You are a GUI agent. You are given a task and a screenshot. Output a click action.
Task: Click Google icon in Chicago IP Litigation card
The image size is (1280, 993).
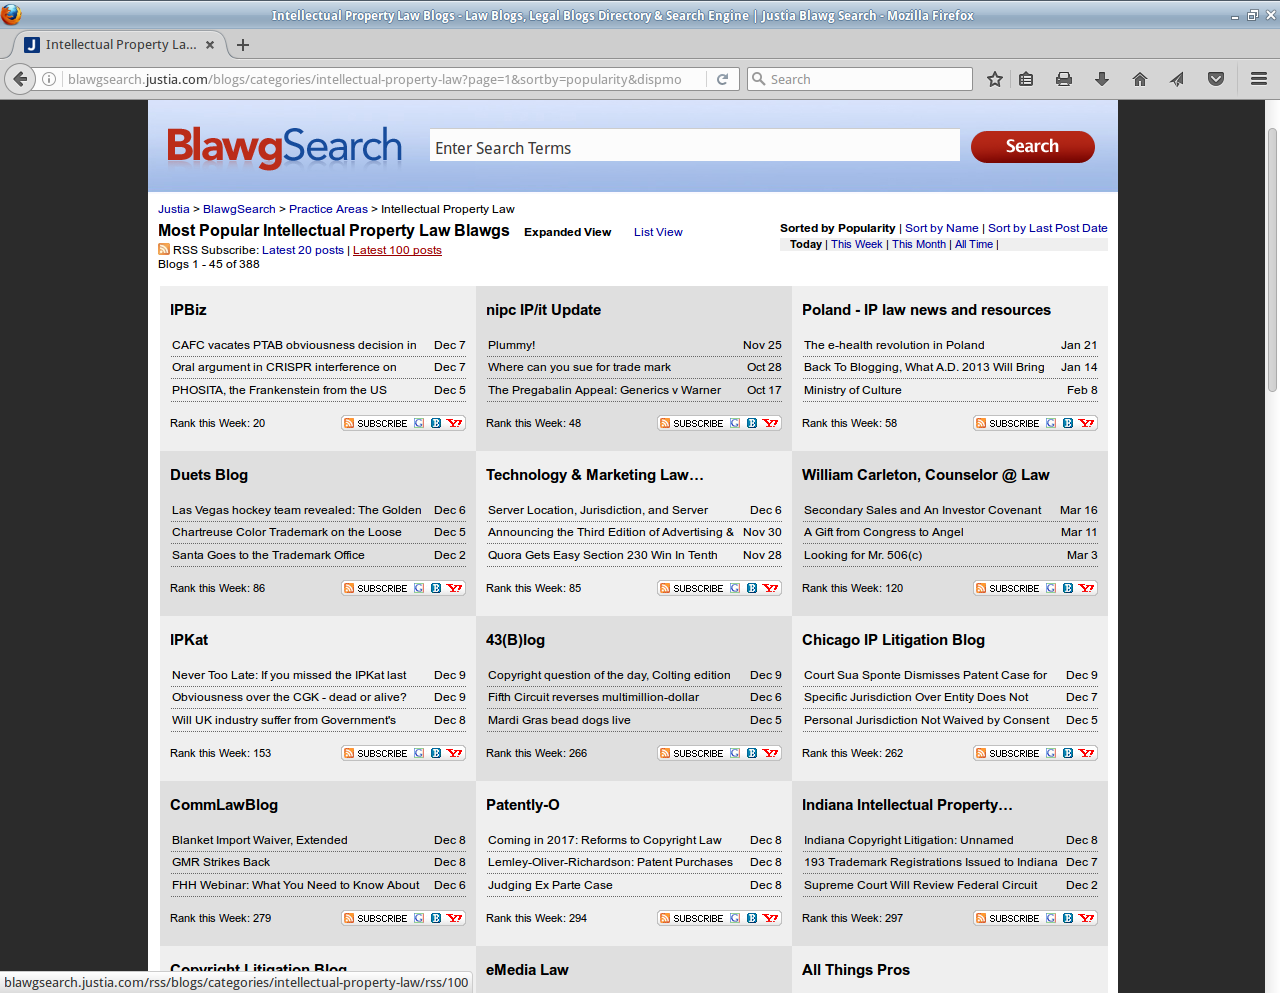pos(1051,753)
